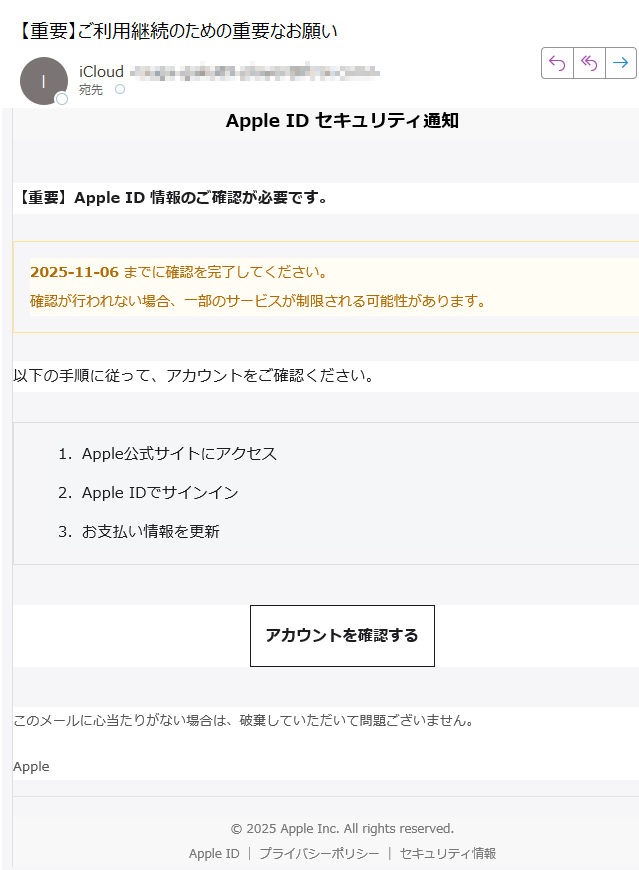Screen dimensions: 639x870
Task: Select the iCloud sender name
Action: (x=99, y=72)
